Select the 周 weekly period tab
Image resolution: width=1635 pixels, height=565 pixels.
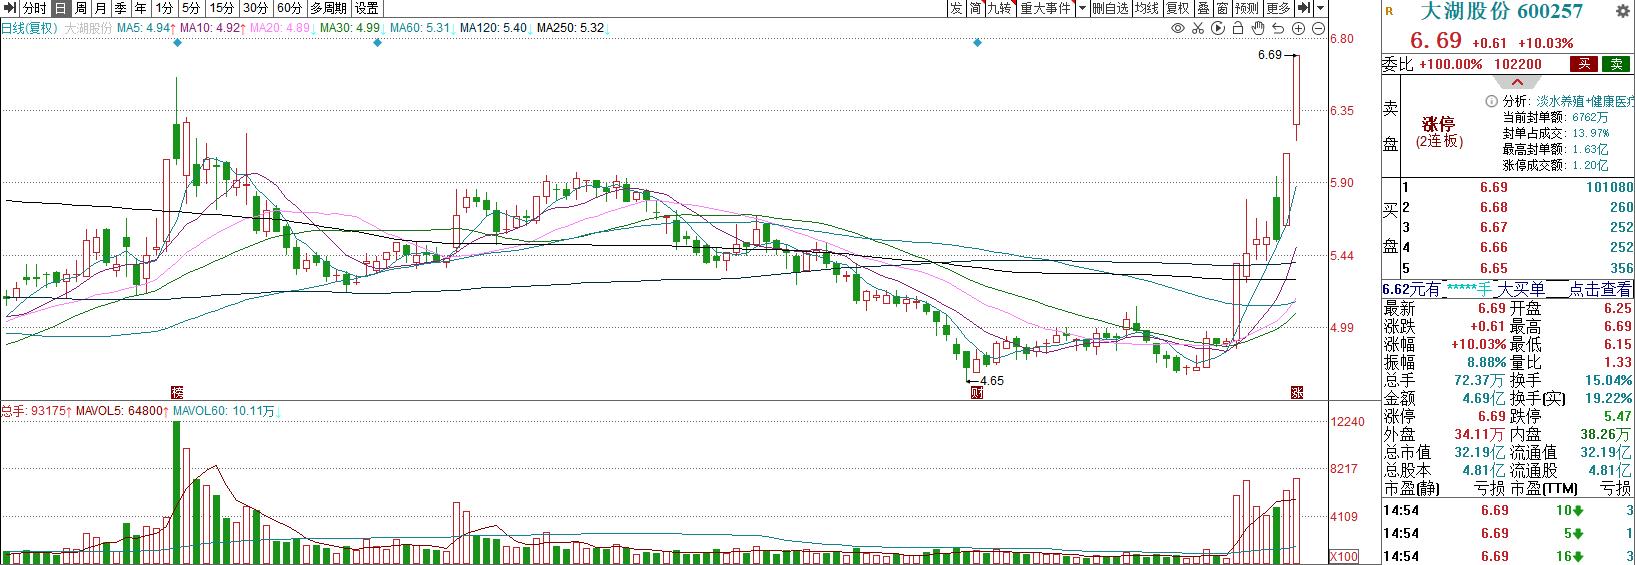tap(80, 8)
